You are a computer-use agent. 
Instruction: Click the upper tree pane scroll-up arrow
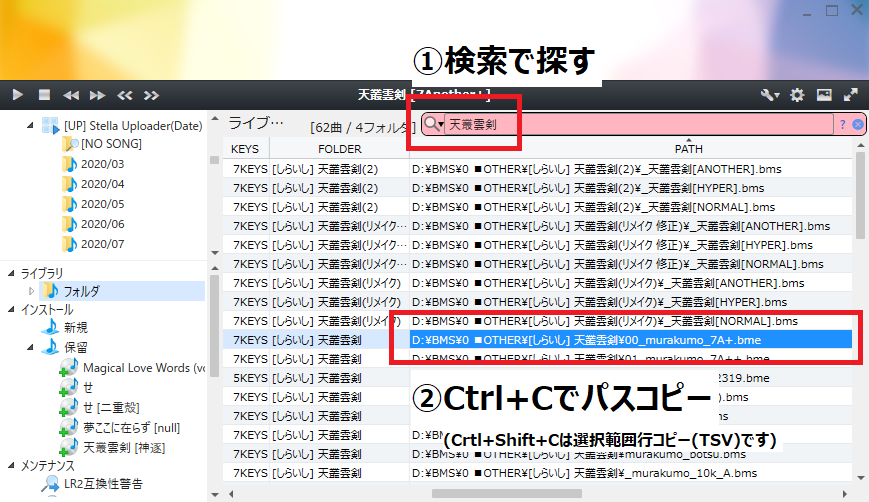tap(215, 119)
